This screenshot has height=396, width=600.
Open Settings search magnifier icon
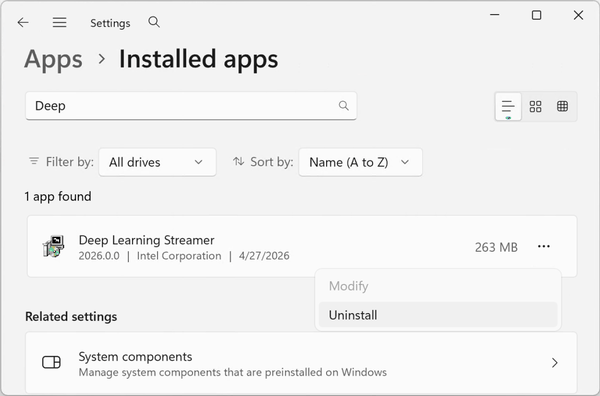point(154,22)
